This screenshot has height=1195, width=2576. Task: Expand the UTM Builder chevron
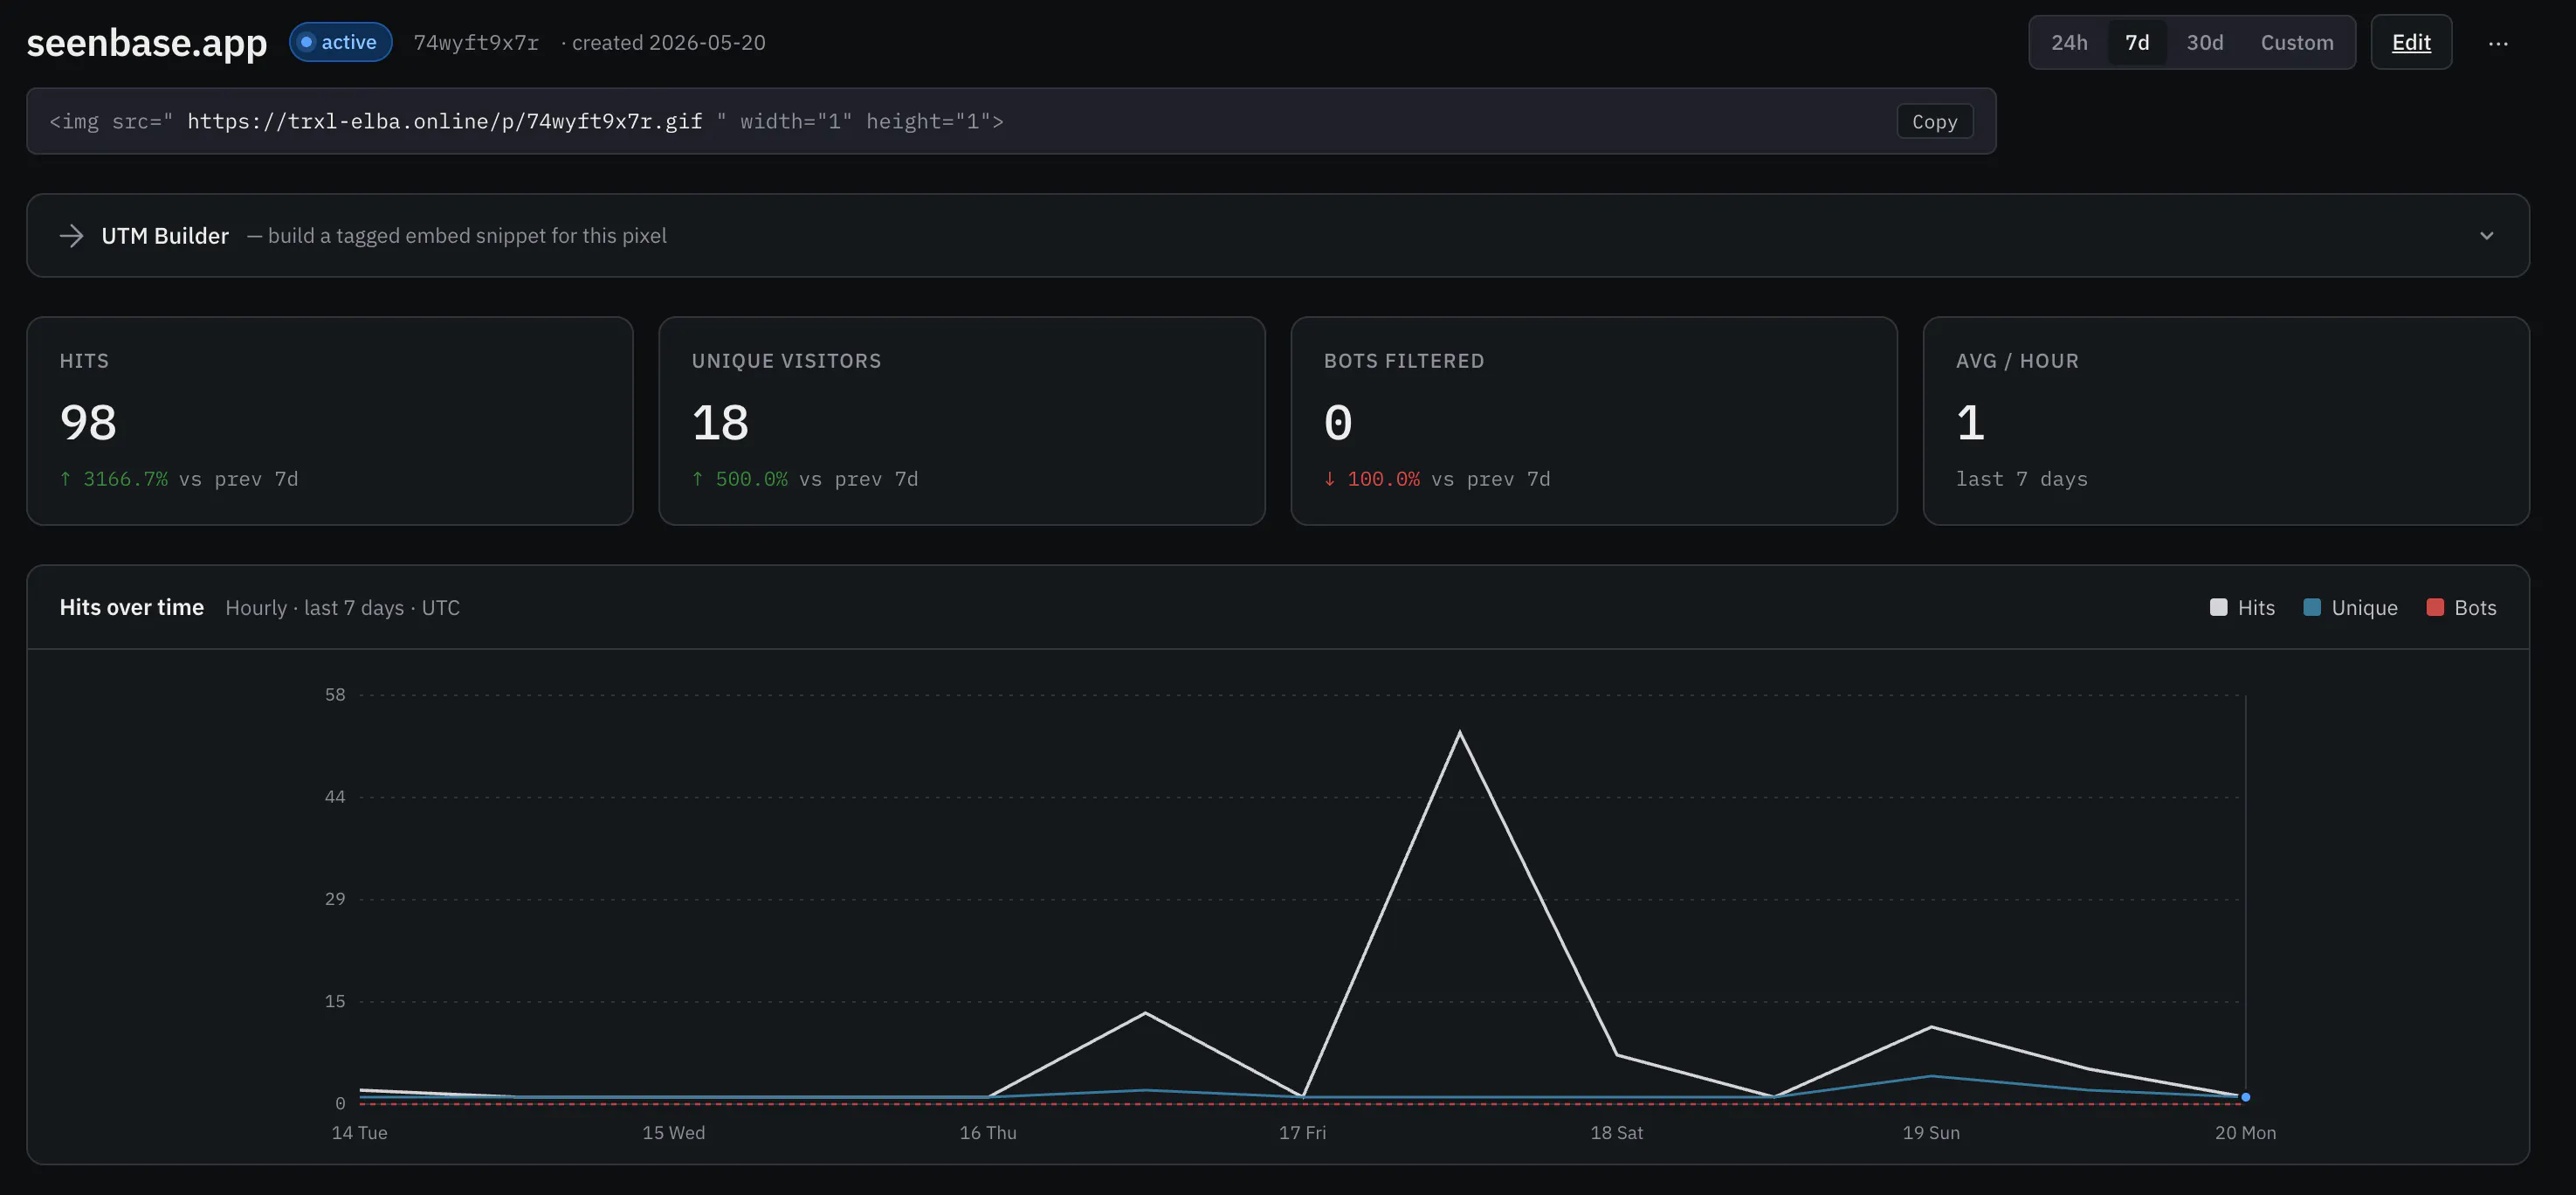click(x=2486, y=236)
